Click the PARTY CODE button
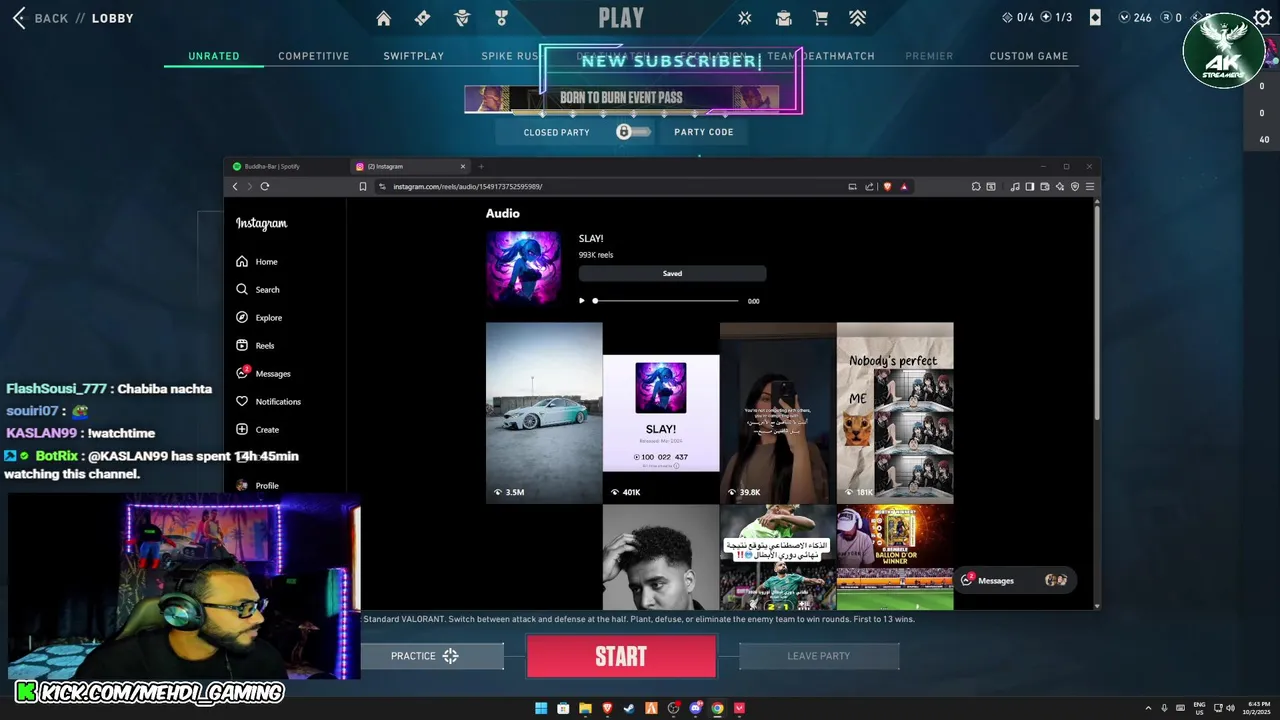This screenshot has height=720, width=1280. coord(704,132)
